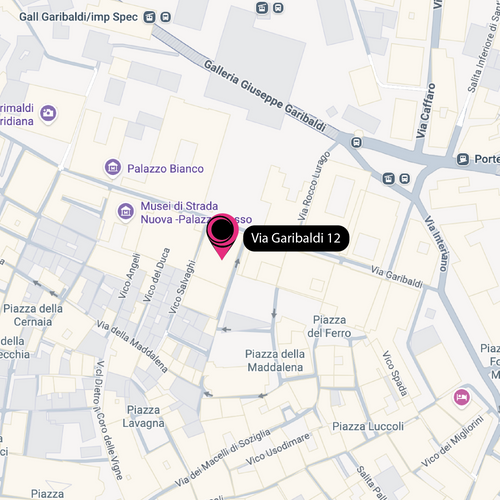This screenshot has width=500, height=500.
Task: Select the Musei di Strada Nuova museum icon
Action: (126, 212)
